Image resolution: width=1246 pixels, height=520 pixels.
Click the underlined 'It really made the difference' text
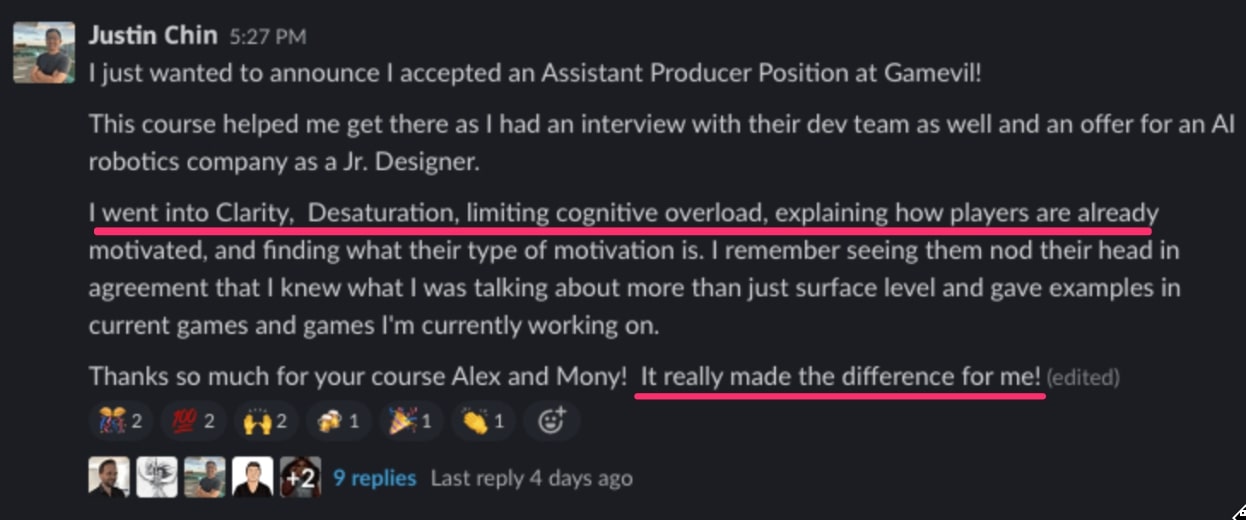(x=840, y=376)
